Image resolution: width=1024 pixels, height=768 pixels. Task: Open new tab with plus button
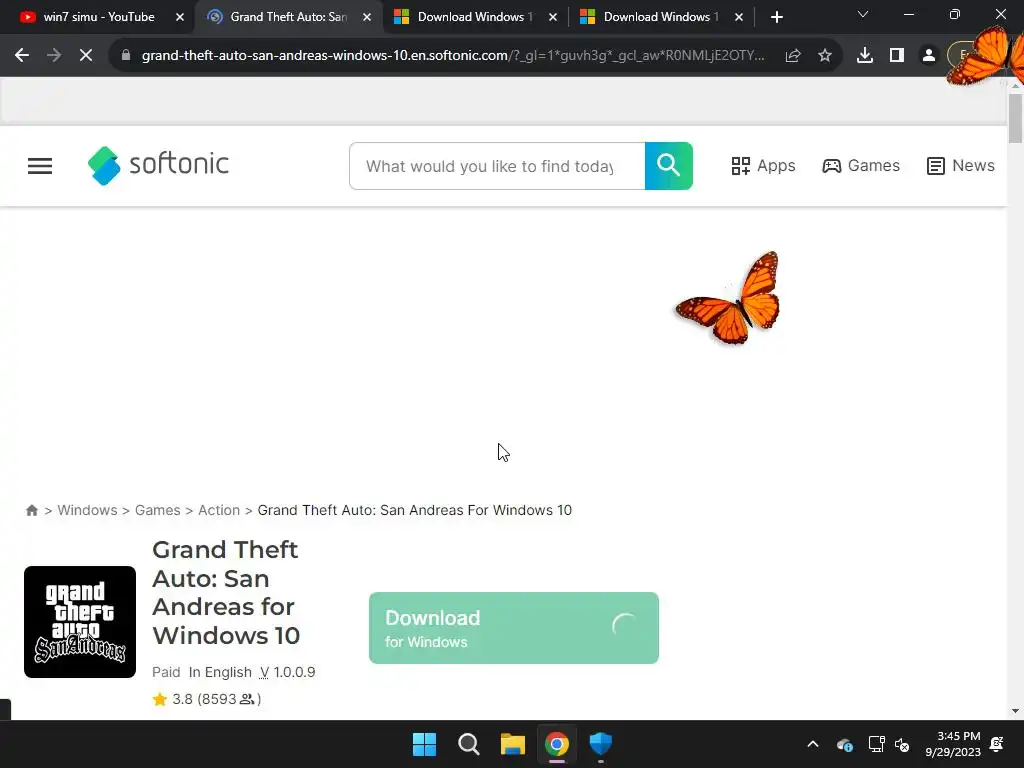click(776, 17)
